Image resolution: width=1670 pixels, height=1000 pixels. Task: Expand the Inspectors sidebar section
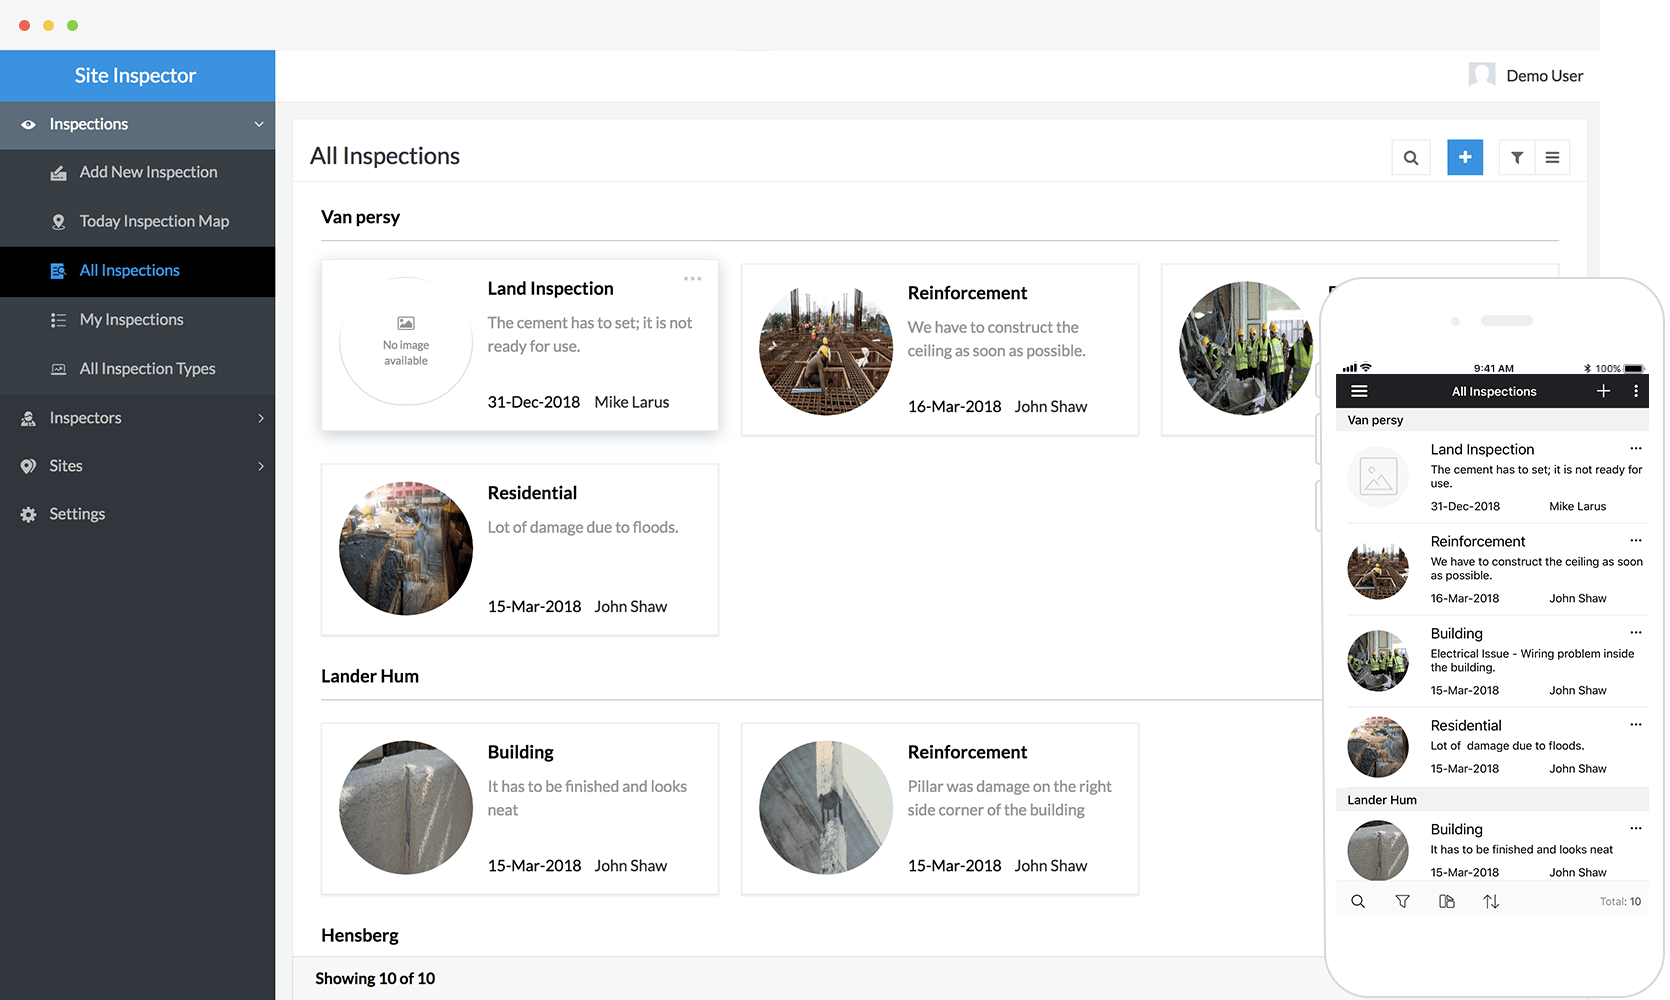pos(260,418)
